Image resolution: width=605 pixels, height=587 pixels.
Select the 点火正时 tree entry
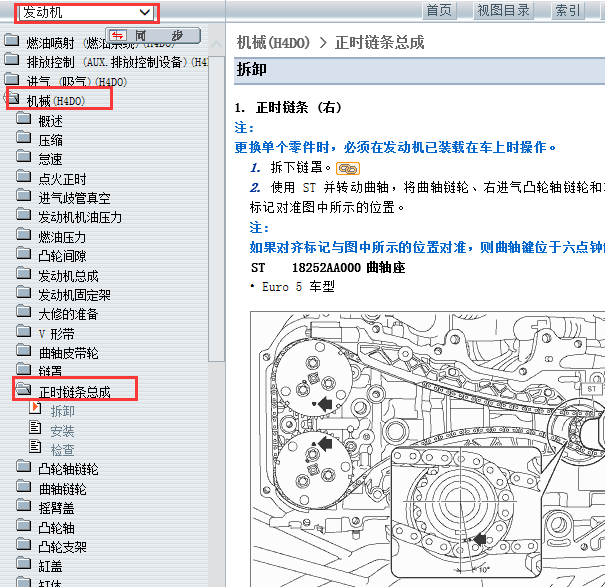point(63,179)
